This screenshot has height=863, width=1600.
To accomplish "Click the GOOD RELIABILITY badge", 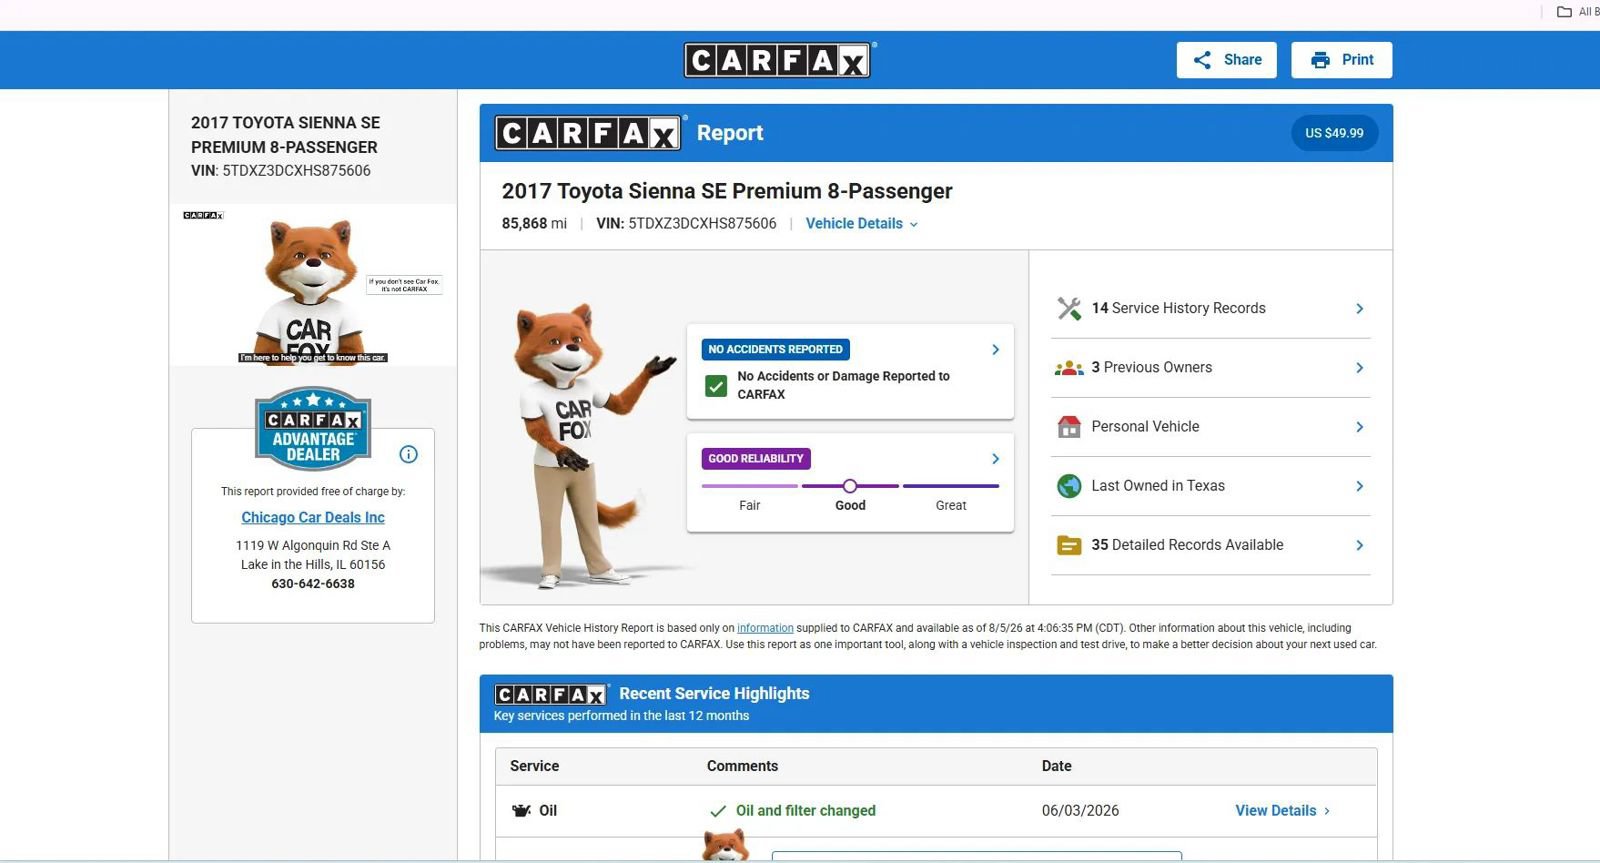I will pyautogui.click(x=756, y=459).
